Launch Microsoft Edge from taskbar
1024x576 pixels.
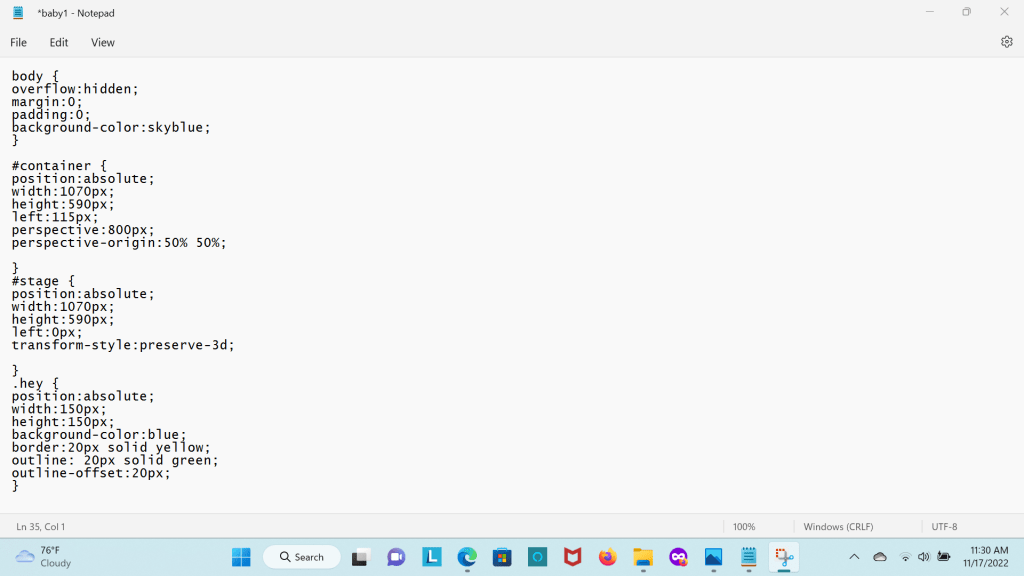pos(467,557)
